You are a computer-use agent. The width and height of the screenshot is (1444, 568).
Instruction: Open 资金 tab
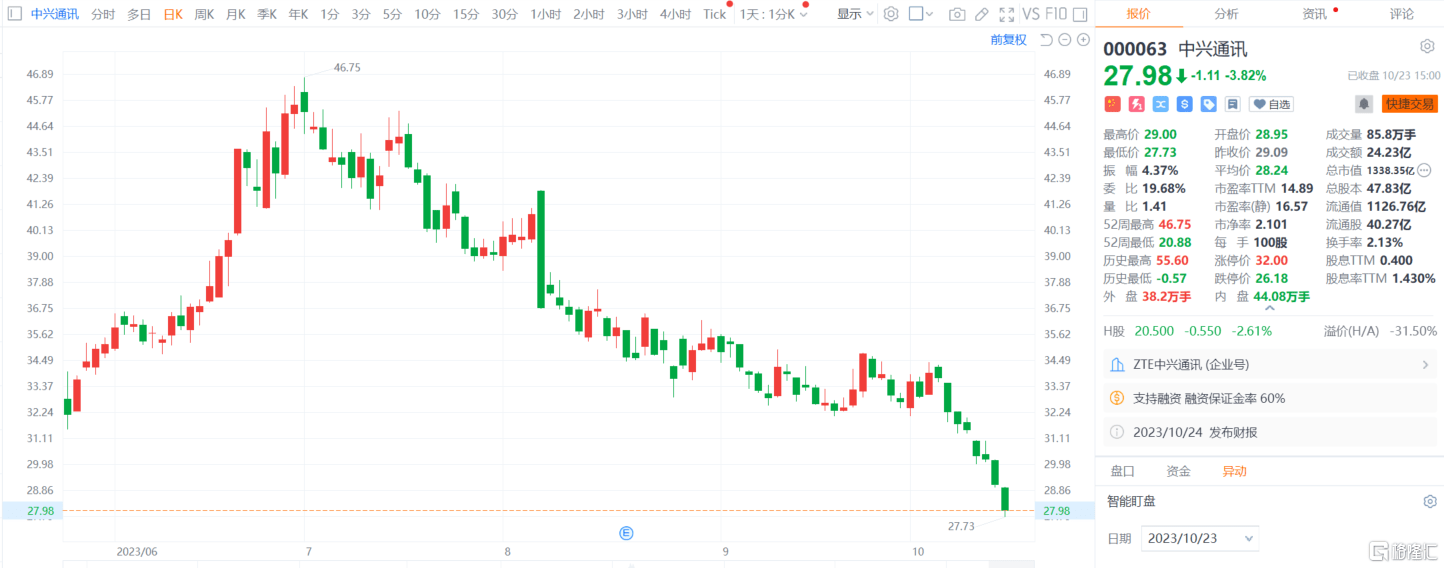[x=1178, y=471]
